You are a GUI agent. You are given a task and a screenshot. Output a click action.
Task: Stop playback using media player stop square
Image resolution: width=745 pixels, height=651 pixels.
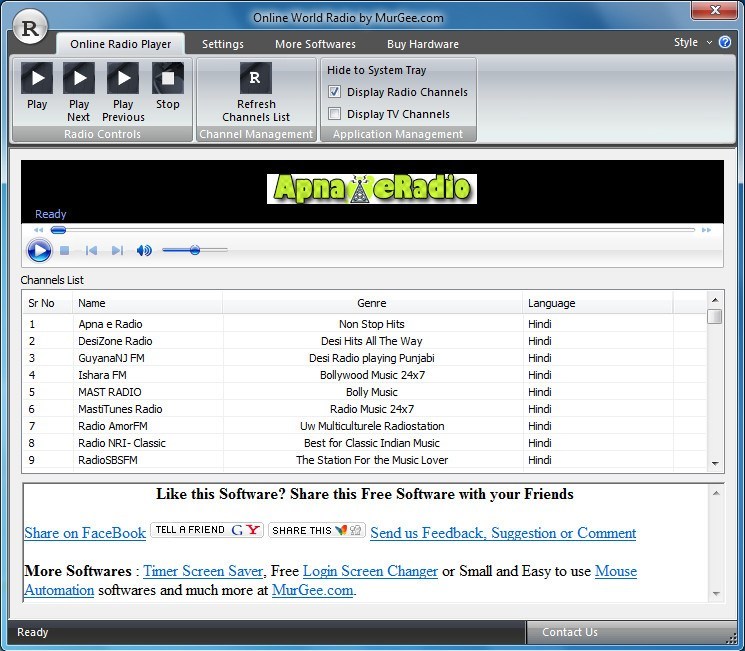(x=65, y=250)
